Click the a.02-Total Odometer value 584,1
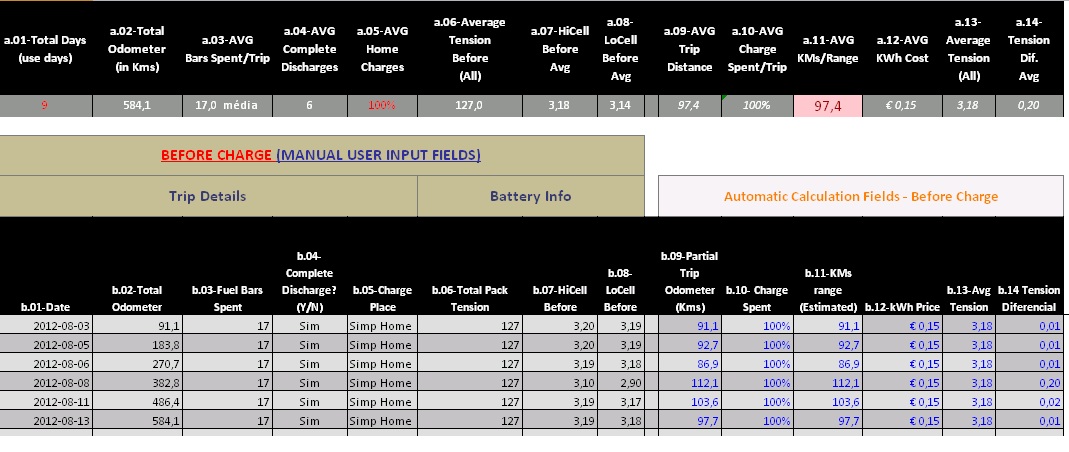1069x452 pixels. (136, 106)
